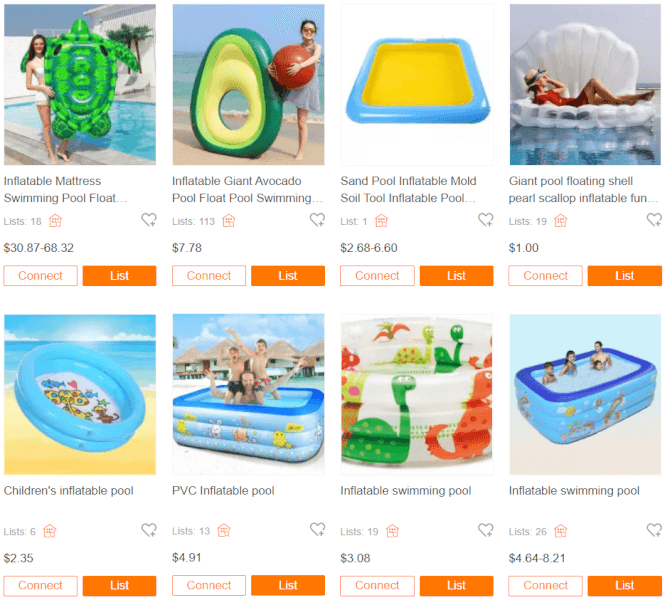Click Connect for Inflatable Mattress turtle float

pyautogui.click(x=41, y=276)
